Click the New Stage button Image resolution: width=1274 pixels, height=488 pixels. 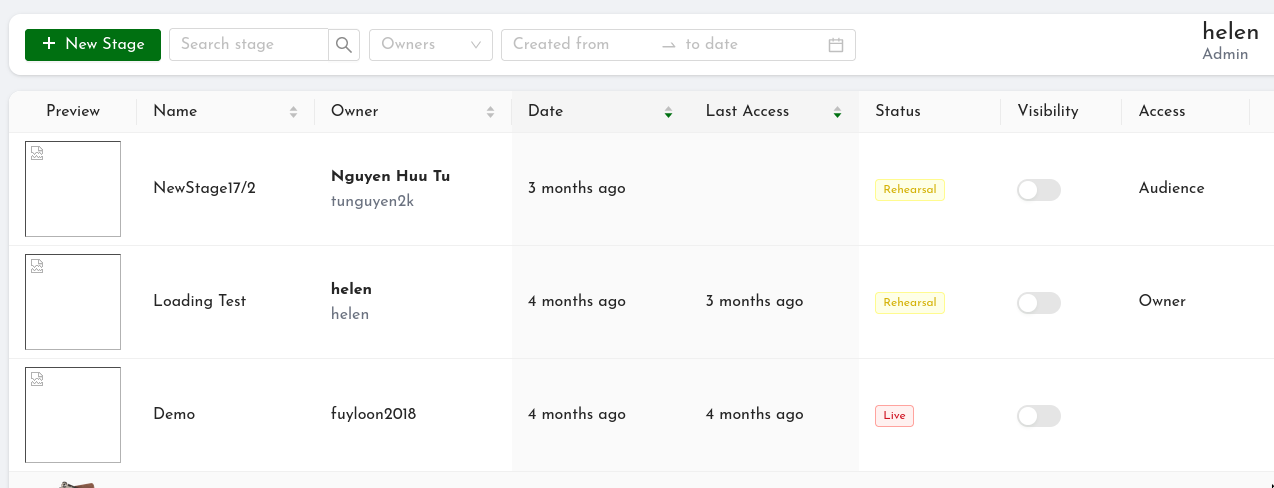[93, 45]
